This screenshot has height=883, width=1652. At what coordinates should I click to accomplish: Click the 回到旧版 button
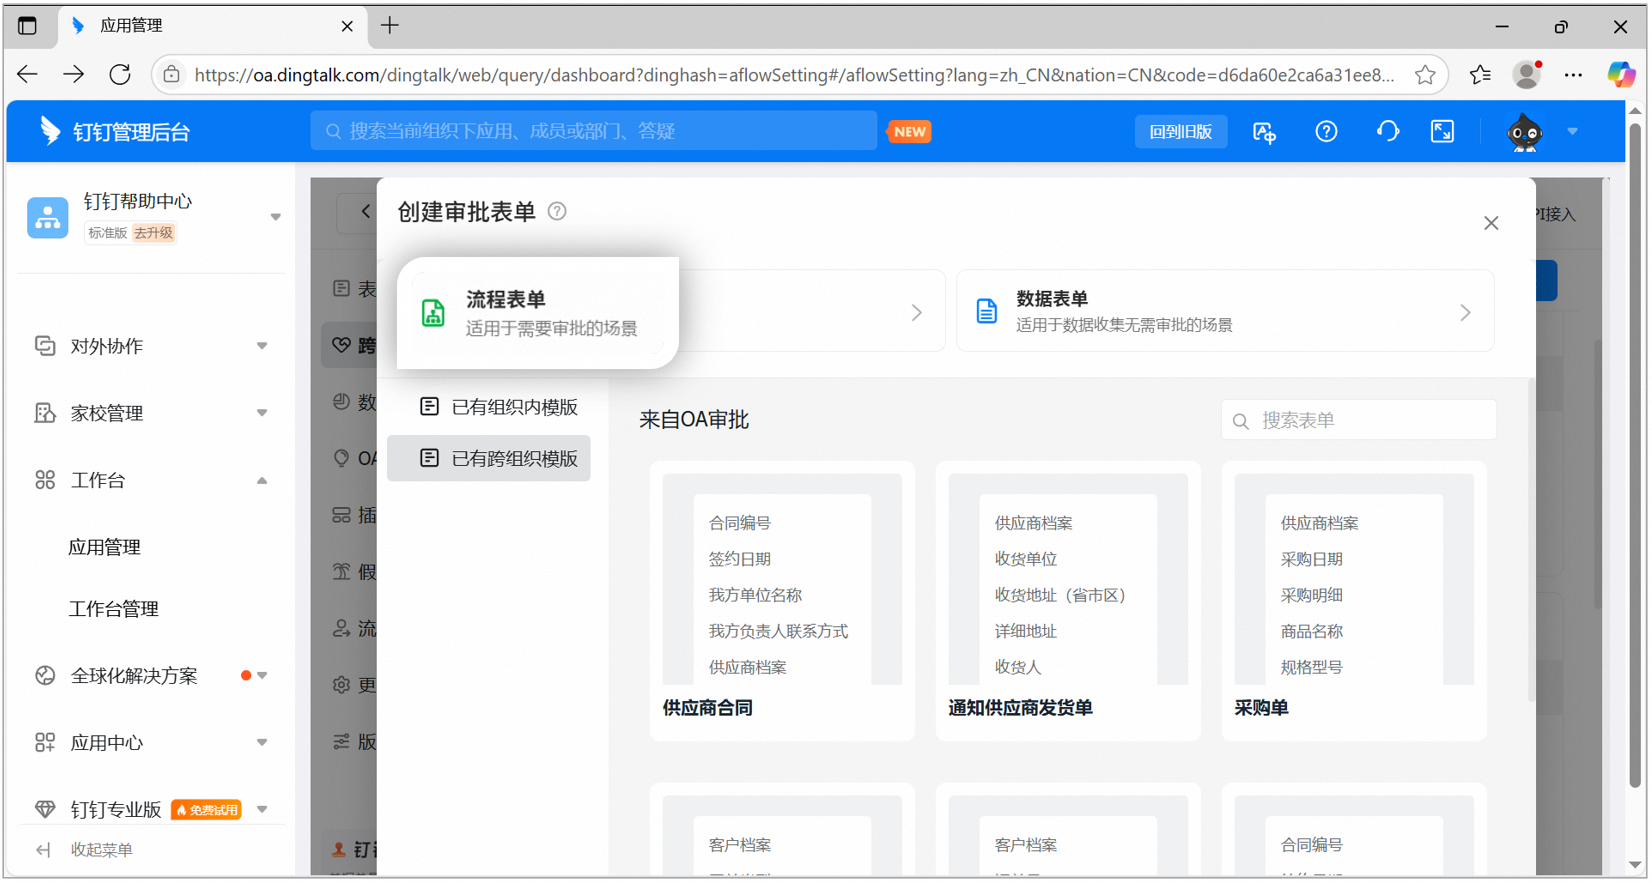pyautogui.click(x=1180, y=132)
